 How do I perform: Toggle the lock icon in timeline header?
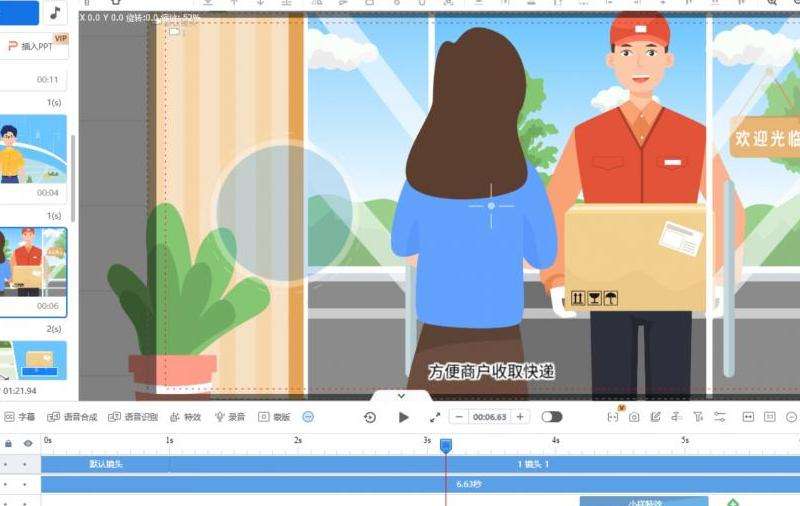pyautogui.click(x=9, y=442)
